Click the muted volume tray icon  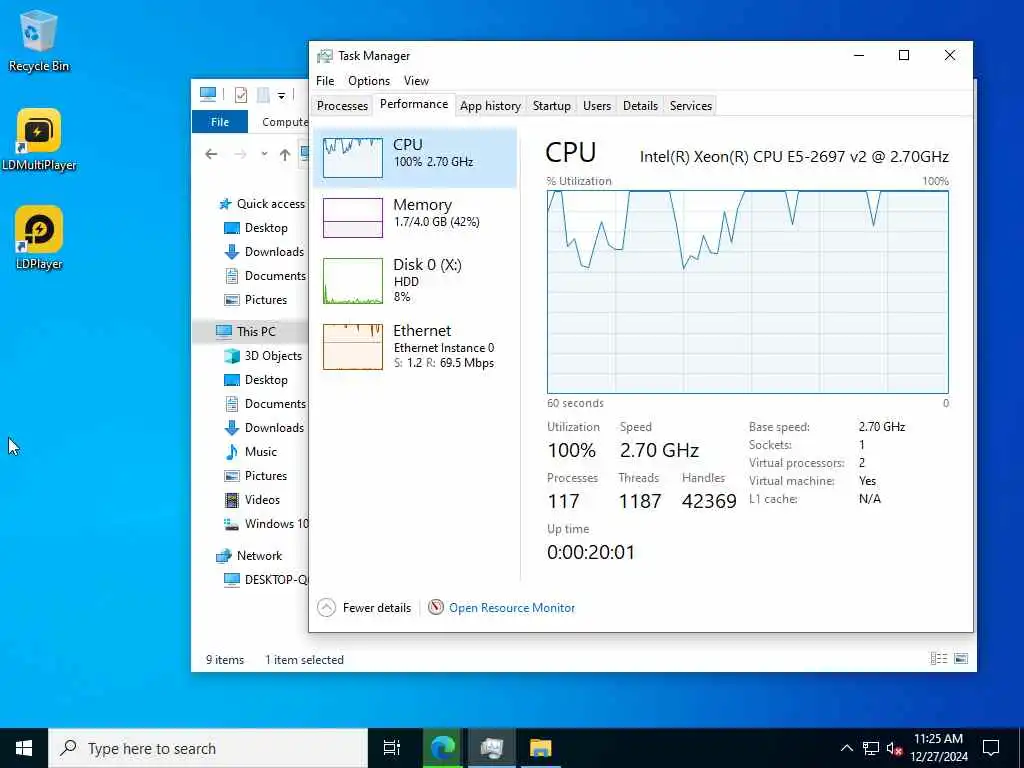[x=895, y=748]
